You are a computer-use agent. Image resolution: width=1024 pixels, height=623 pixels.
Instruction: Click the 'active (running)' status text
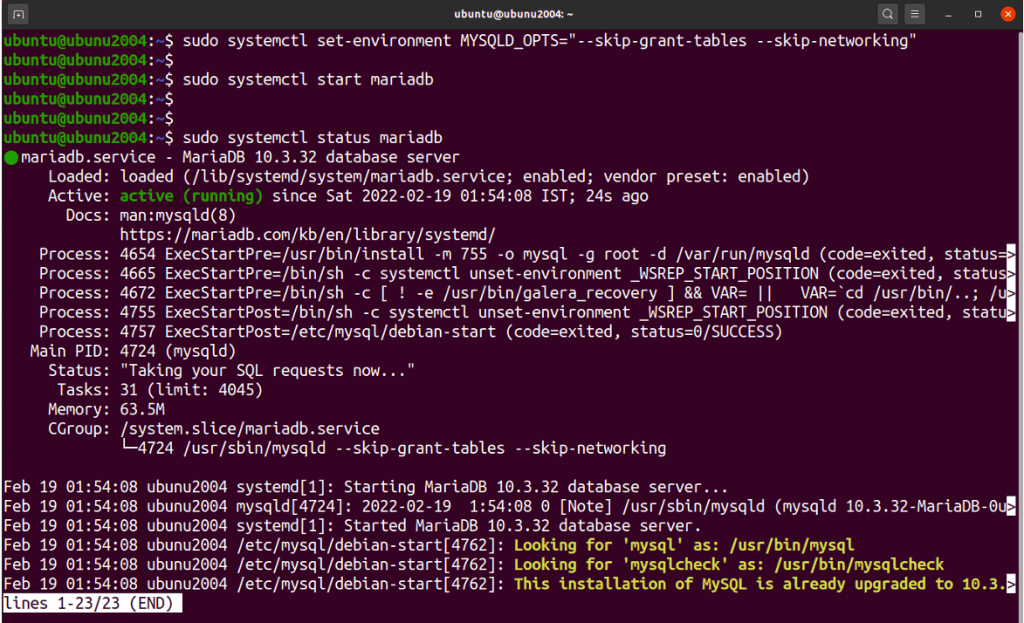tap(190, 196)
